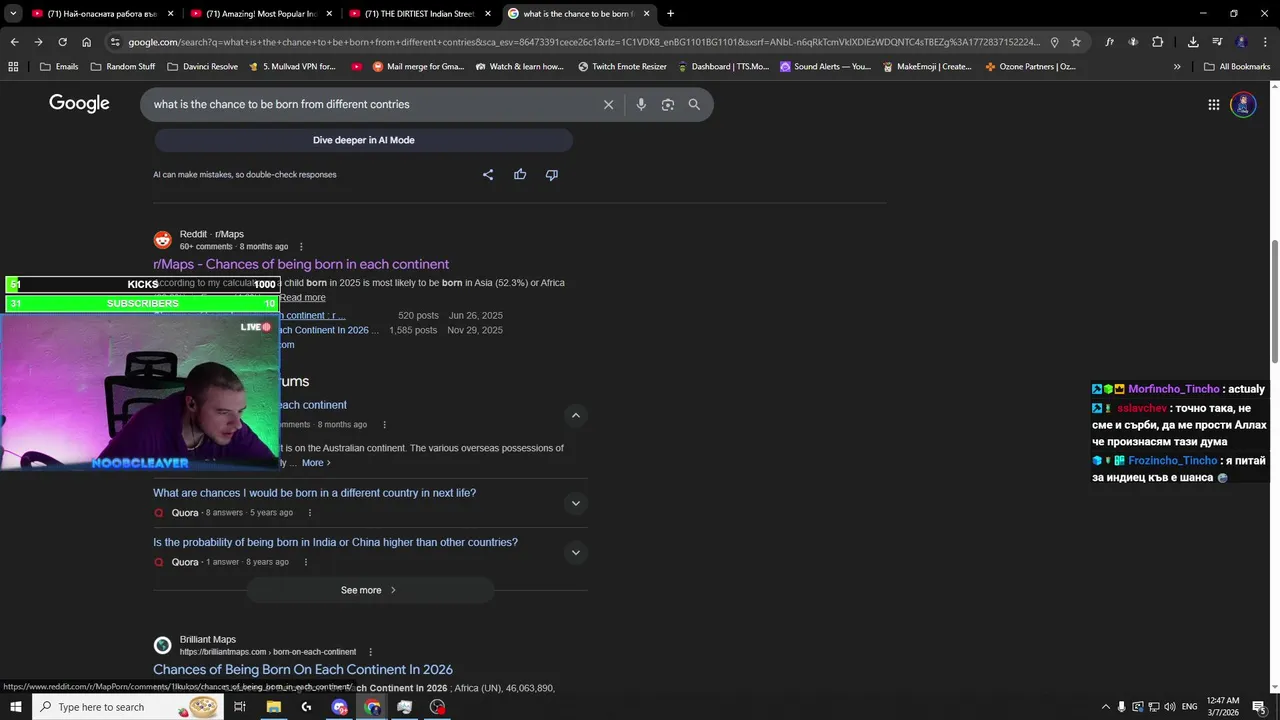
Task: Open the Davinci Resolve bookmark folder
Action: [x=202, y=67]
